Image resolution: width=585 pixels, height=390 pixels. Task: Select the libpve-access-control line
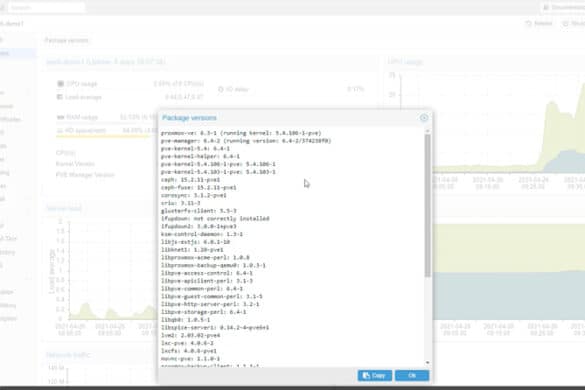click(207, 274)
